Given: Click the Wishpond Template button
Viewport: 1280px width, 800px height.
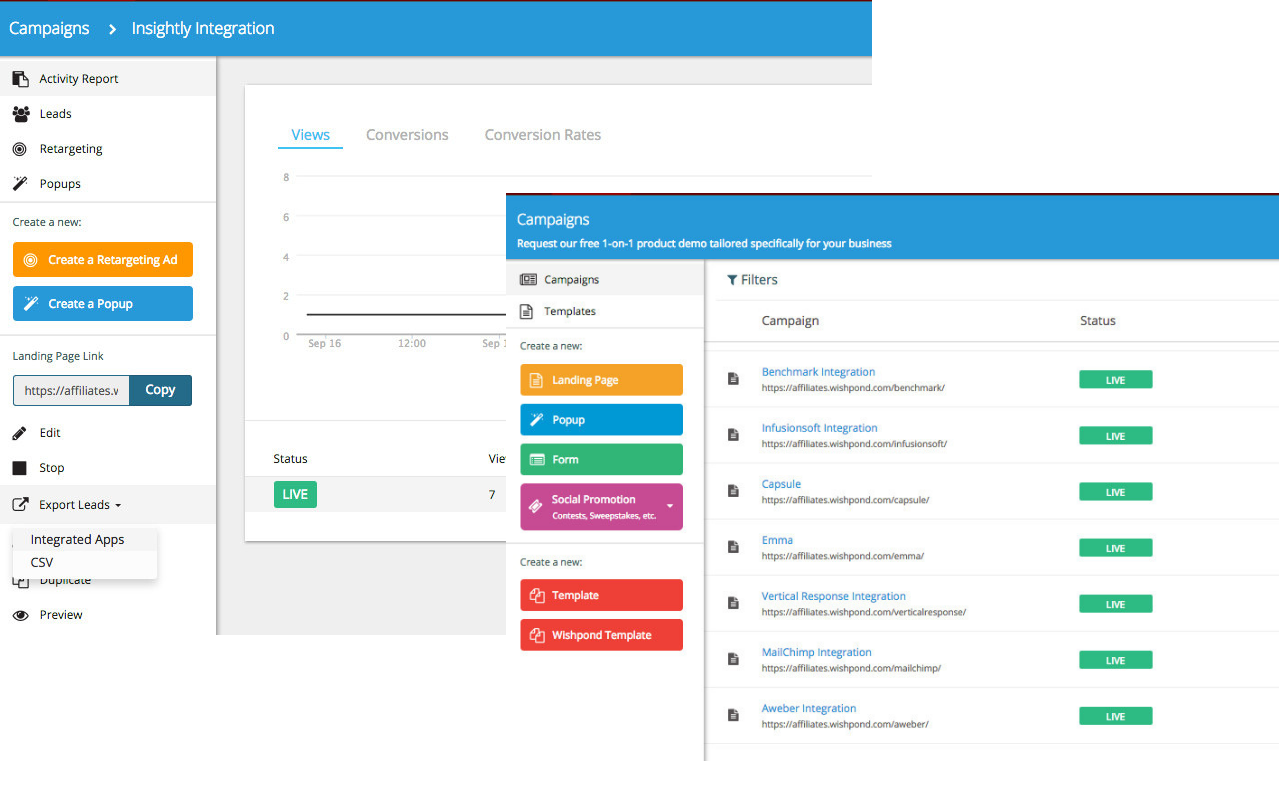Looking at the screenshot, I should click(x=601, y=635).
